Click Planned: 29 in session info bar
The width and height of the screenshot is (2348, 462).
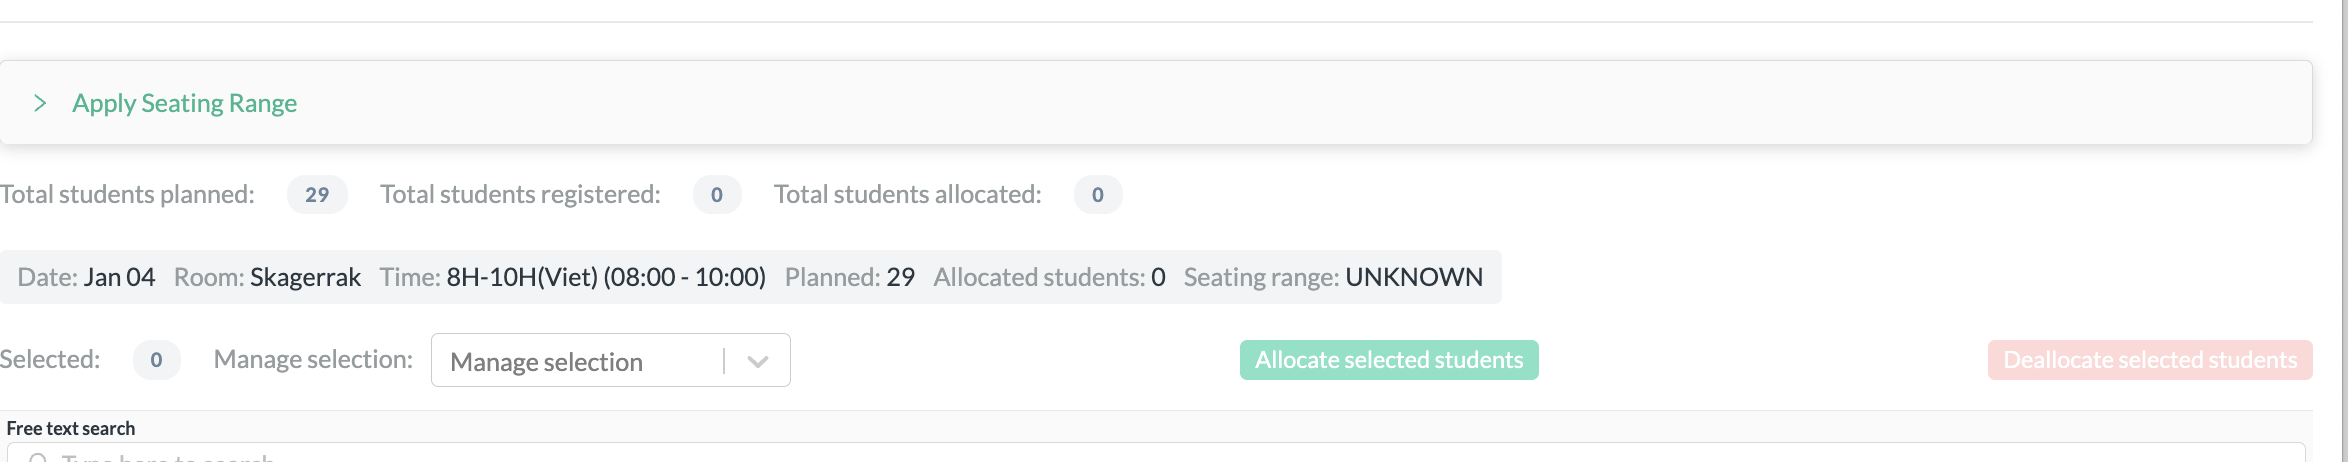(x=850, y=277)
